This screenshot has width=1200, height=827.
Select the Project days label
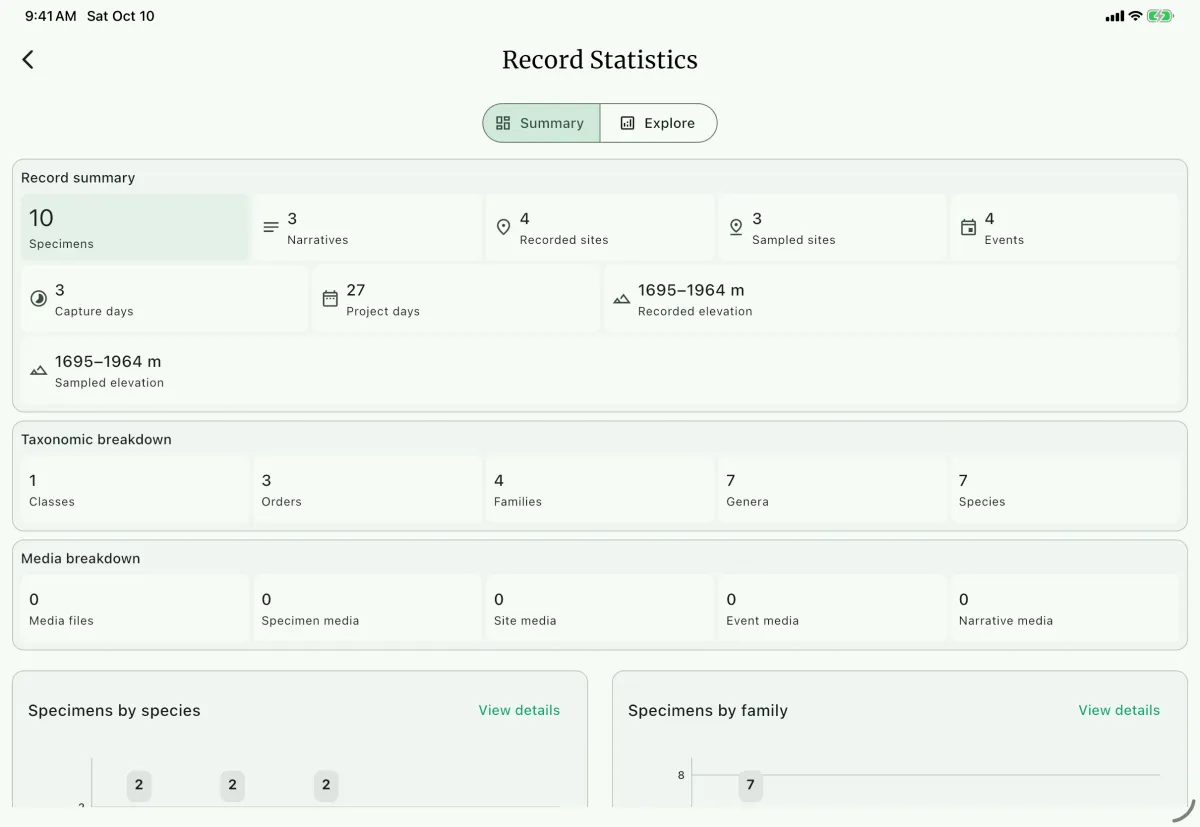[x=383, y=311]
